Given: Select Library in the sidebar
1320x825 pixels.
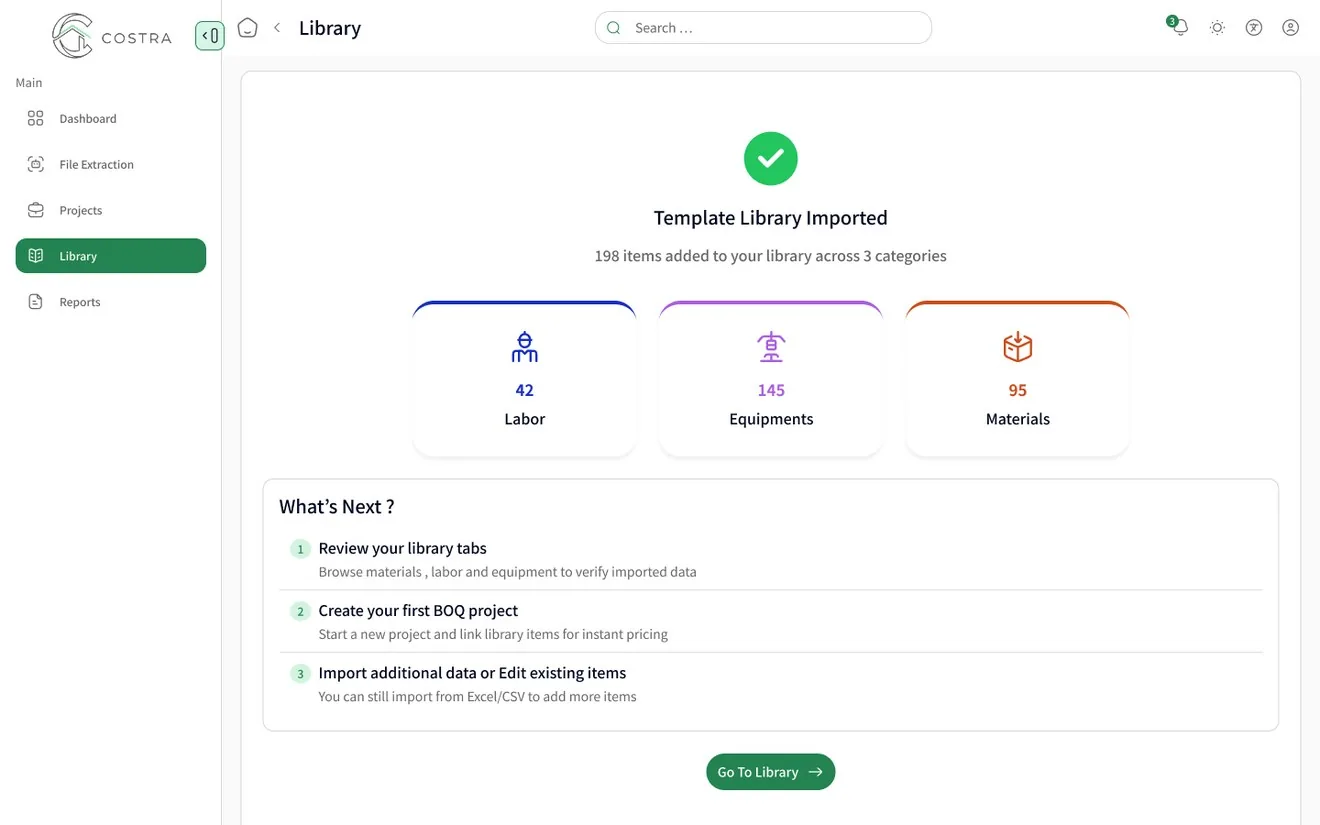Looking at the screenshot, I should click(x=111, y=256).
